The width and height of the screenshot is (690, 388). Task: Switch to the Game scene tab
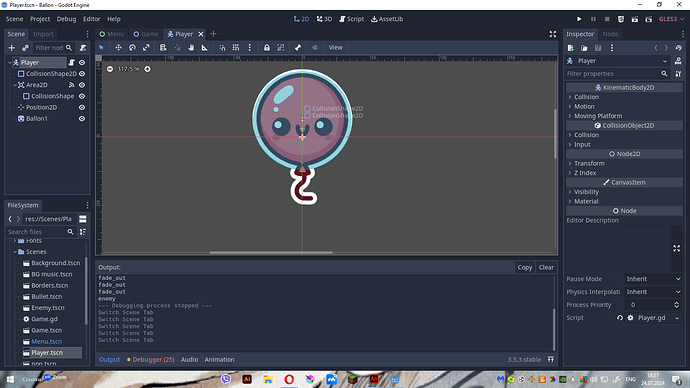pos(146,34)
